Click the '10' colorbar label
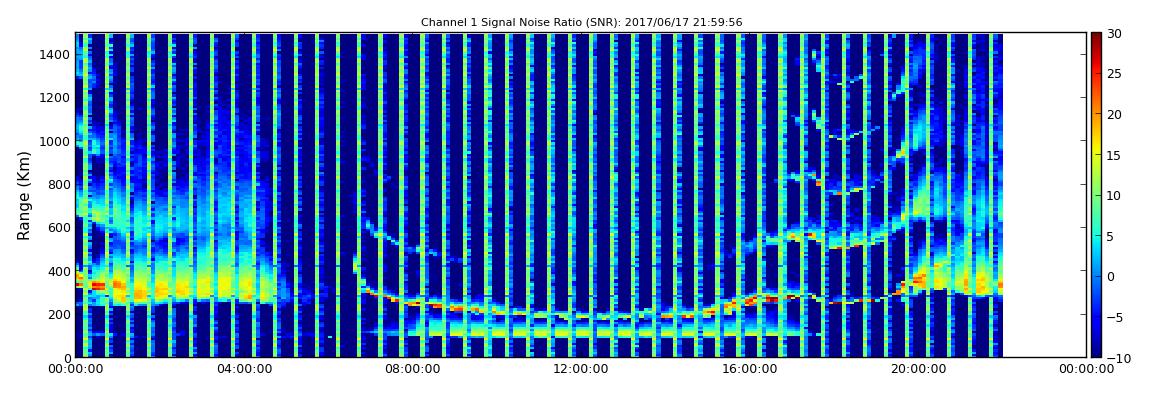Viewport: 1150px width, 407px height. 1114,196
